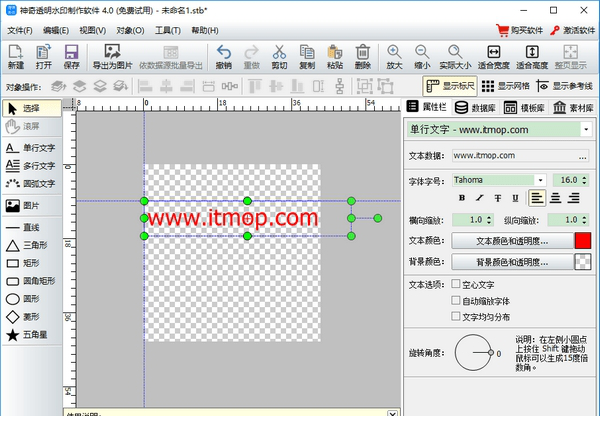Click 导出为图片 export icon
Viewport: 600px width, 432px height.
coord(111,52)
